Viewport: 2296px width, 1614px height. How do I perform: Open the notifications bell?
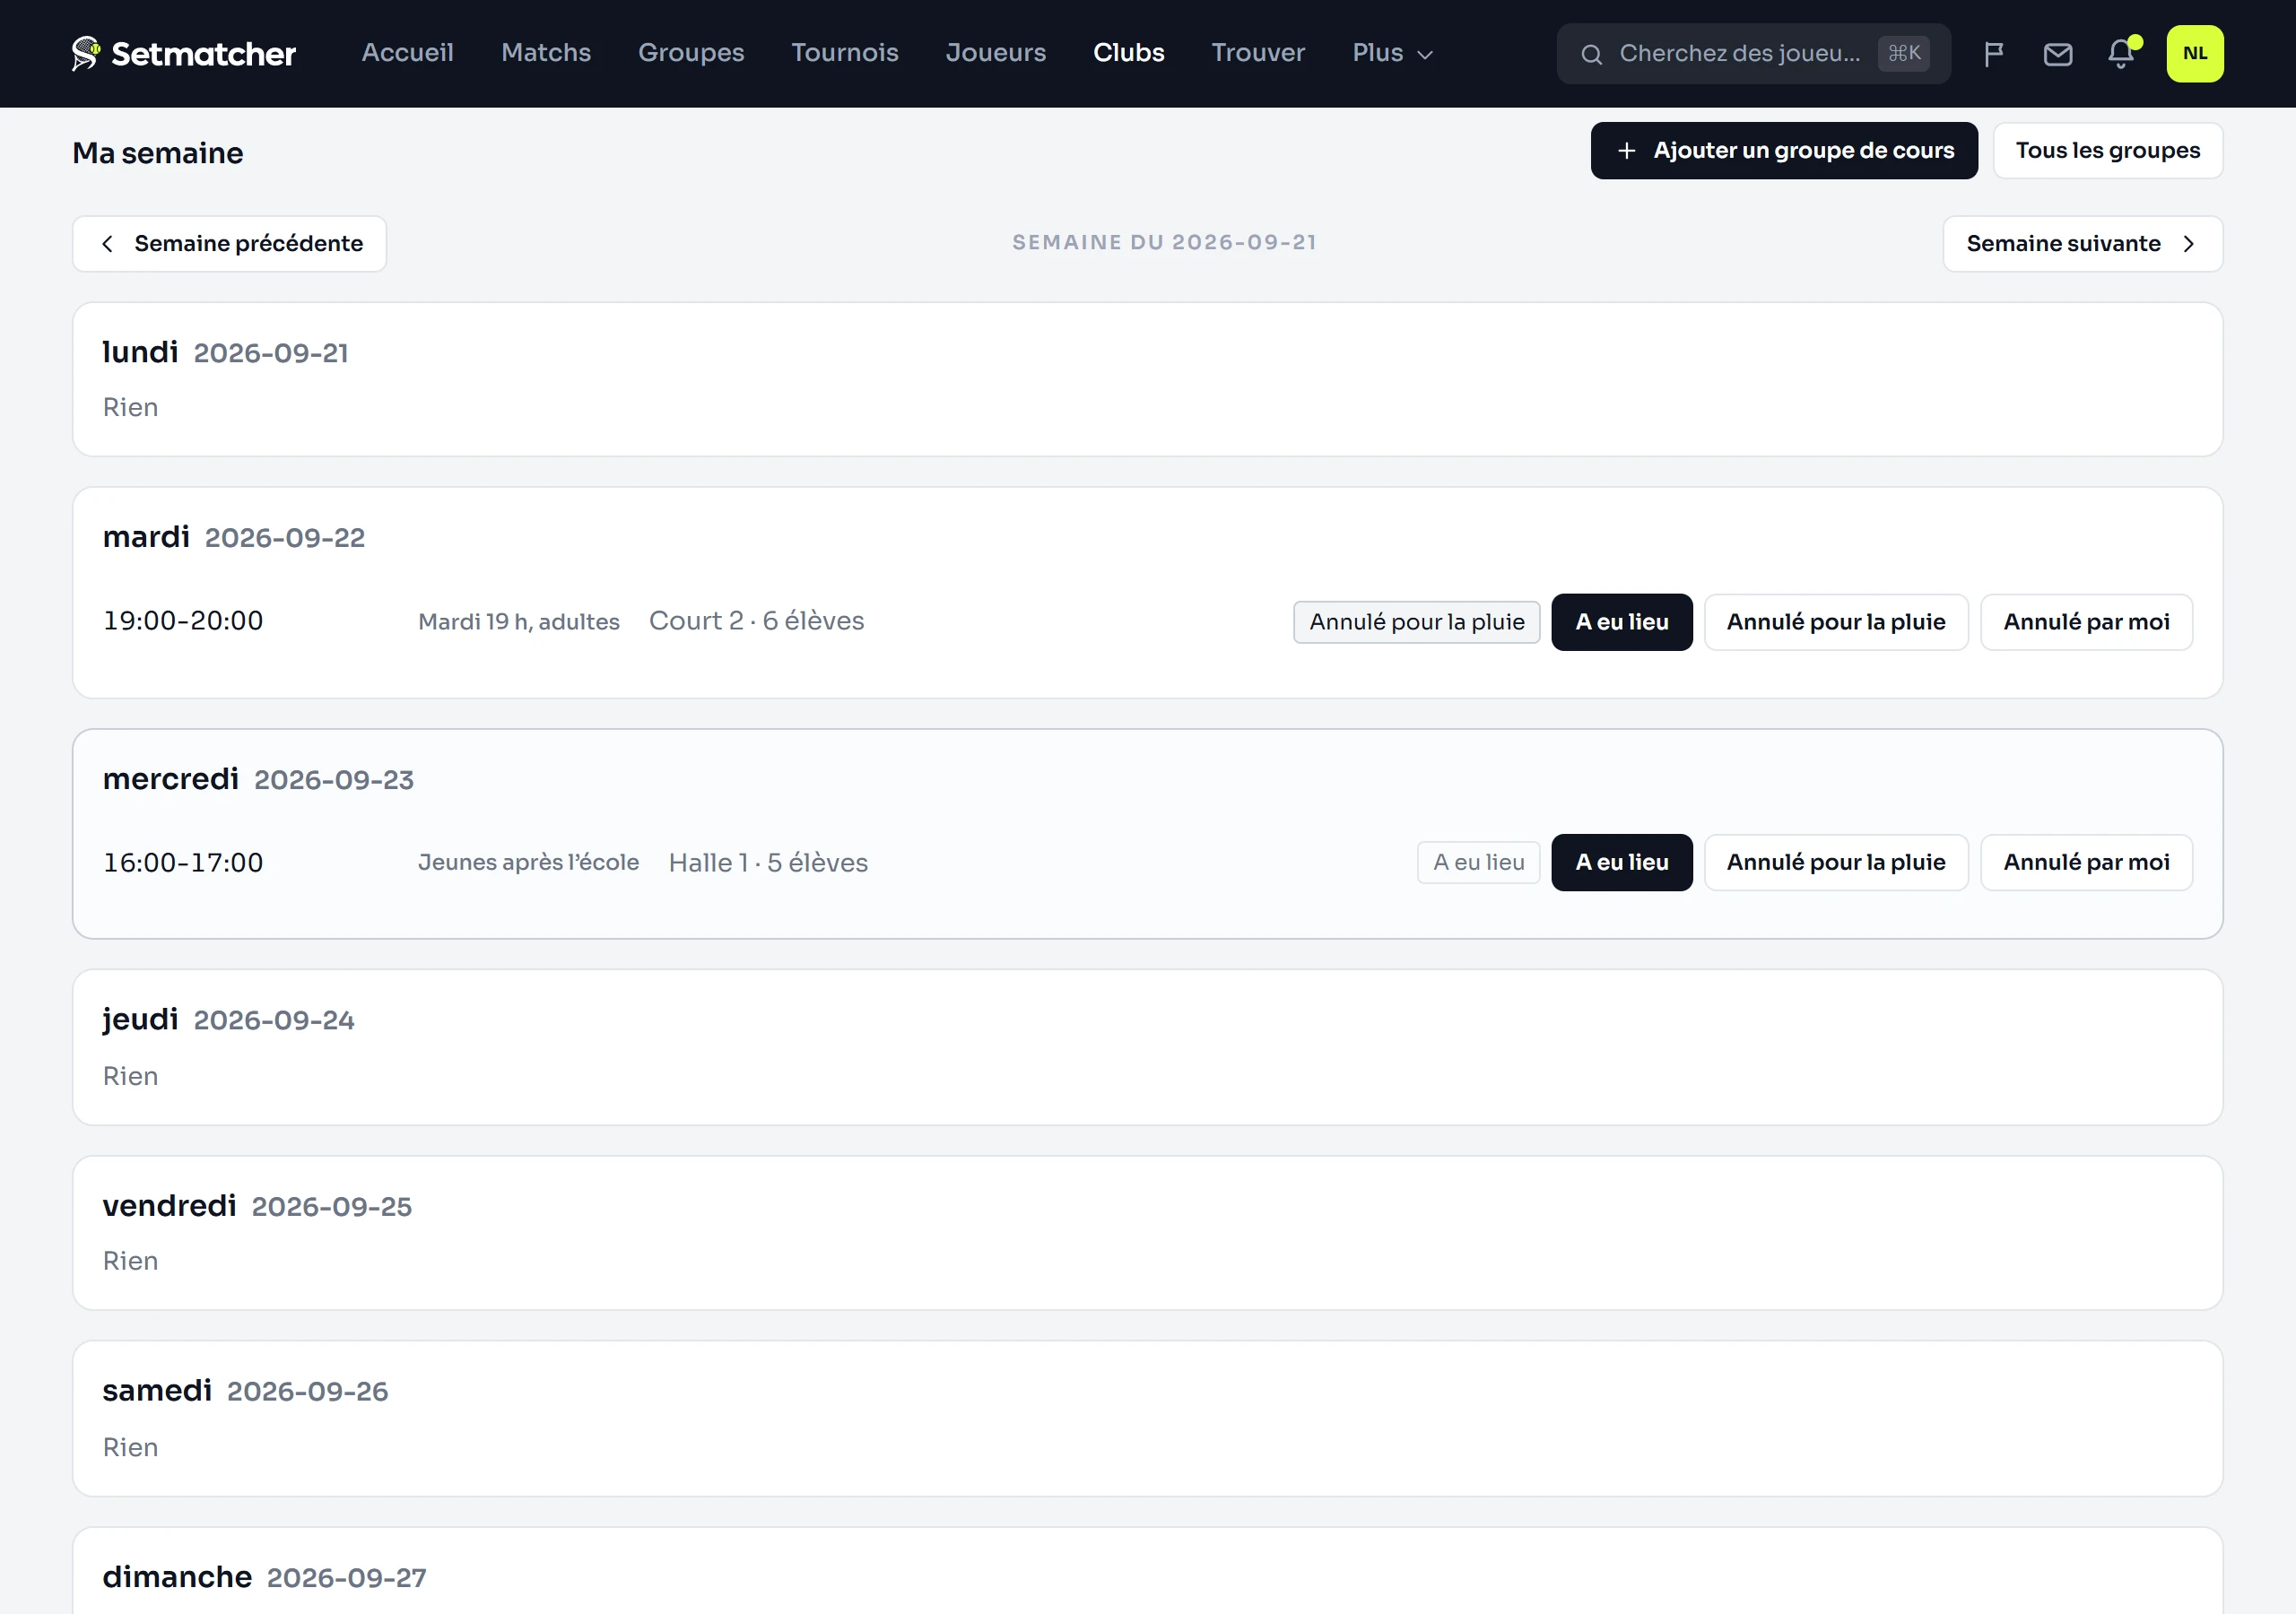(2121, 54)
